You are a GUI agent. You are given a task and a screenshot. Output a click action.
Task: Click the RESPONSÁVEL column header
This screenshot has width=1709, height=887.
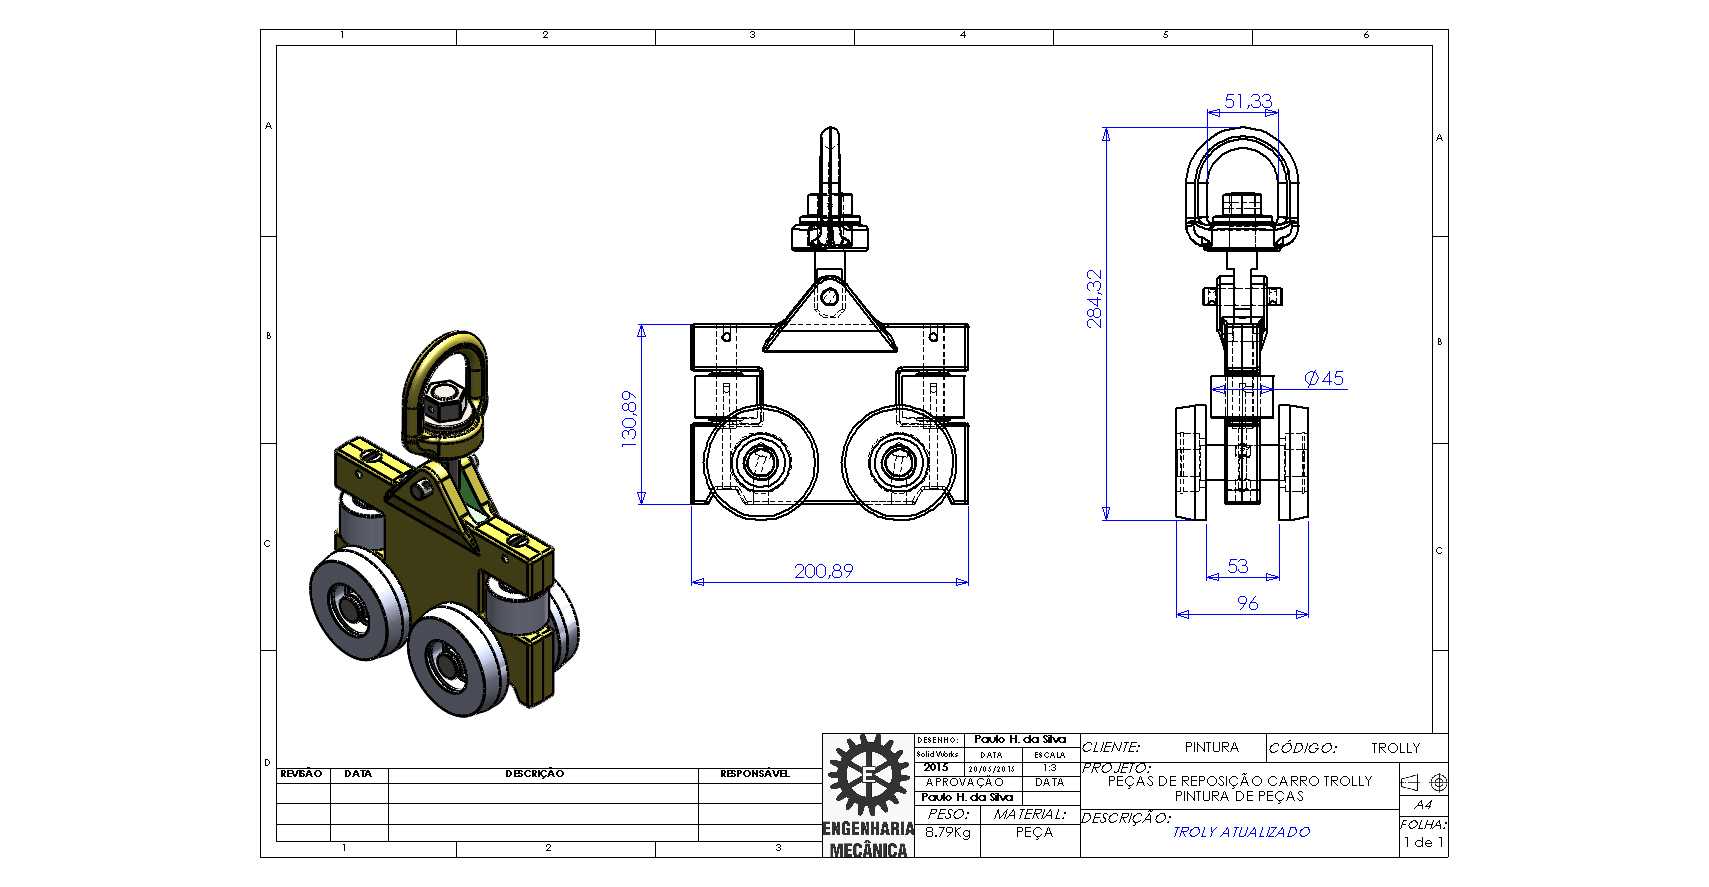tap(755, 773)
